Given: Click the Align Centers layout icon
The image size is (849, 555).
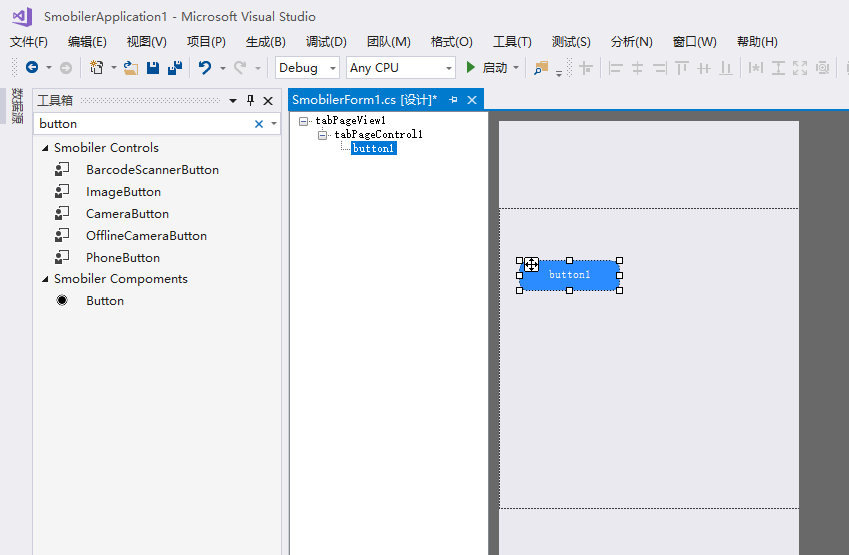Looking at the screenshot, I should click(x=637, y=68).
